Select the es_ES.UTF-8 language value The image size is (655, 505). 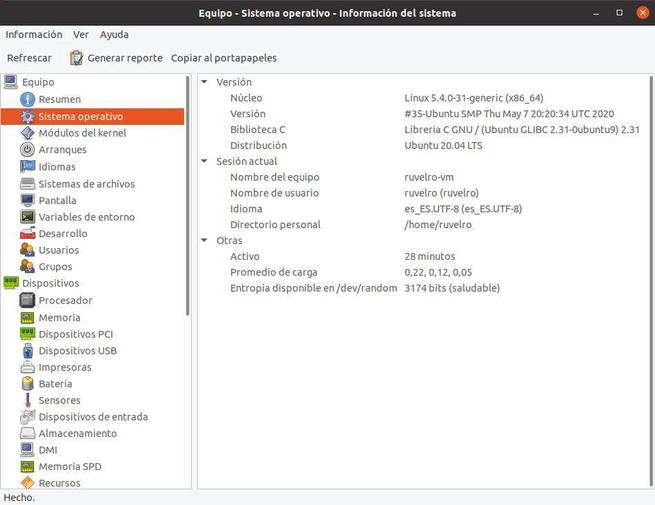click(463, 209)
